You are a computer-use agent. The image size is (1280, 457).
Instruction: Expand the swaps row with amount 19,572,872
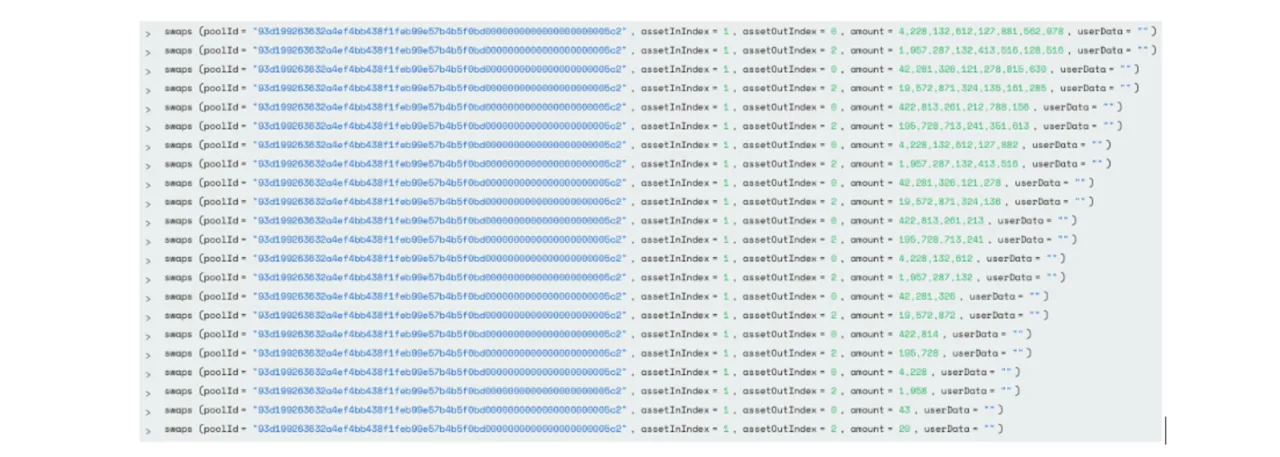[147, 316]
